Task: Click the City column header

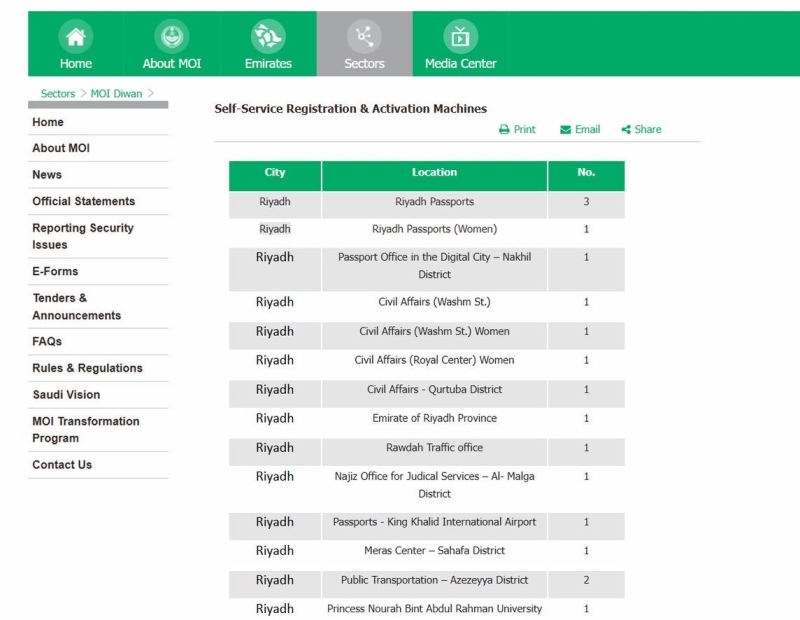Action: (x=275, y=173)
